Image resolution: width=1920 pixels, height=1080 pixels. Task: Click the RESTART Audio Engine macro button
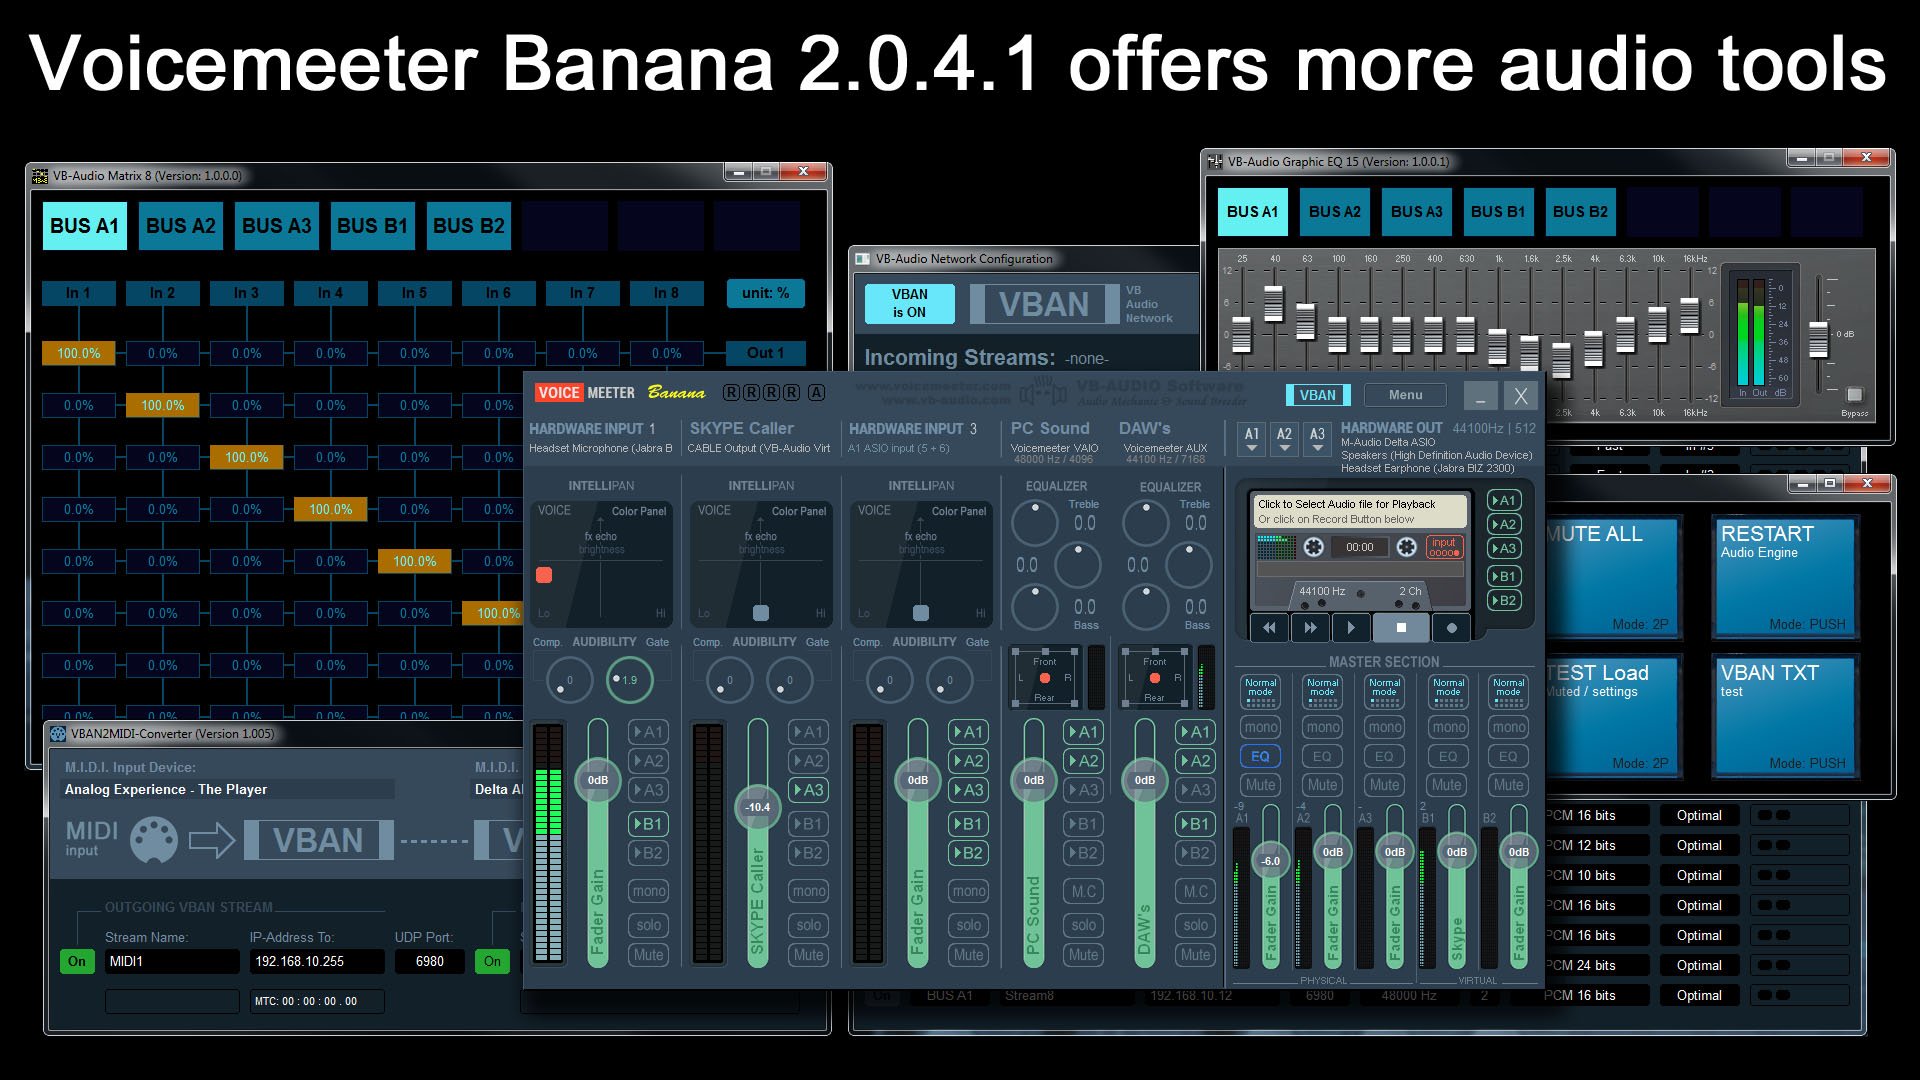(1785, 577)
